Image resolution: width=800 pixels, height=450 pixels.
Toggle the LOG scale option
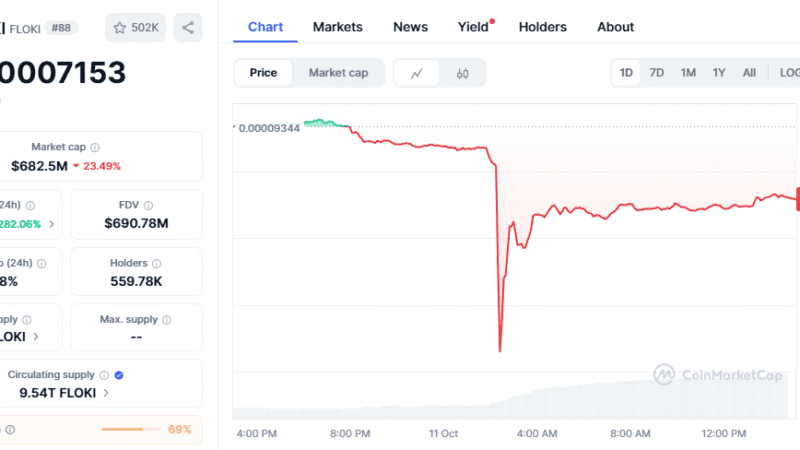point(789,73)
